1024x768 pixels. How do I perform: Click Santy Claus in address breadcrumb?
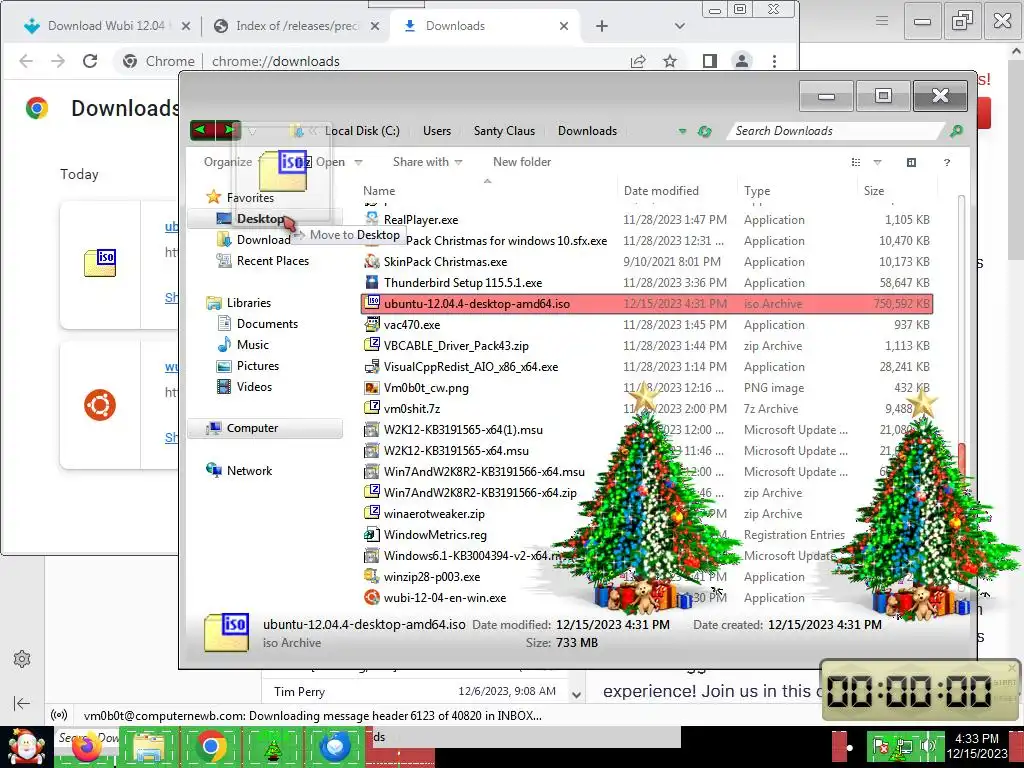point(504,131)
